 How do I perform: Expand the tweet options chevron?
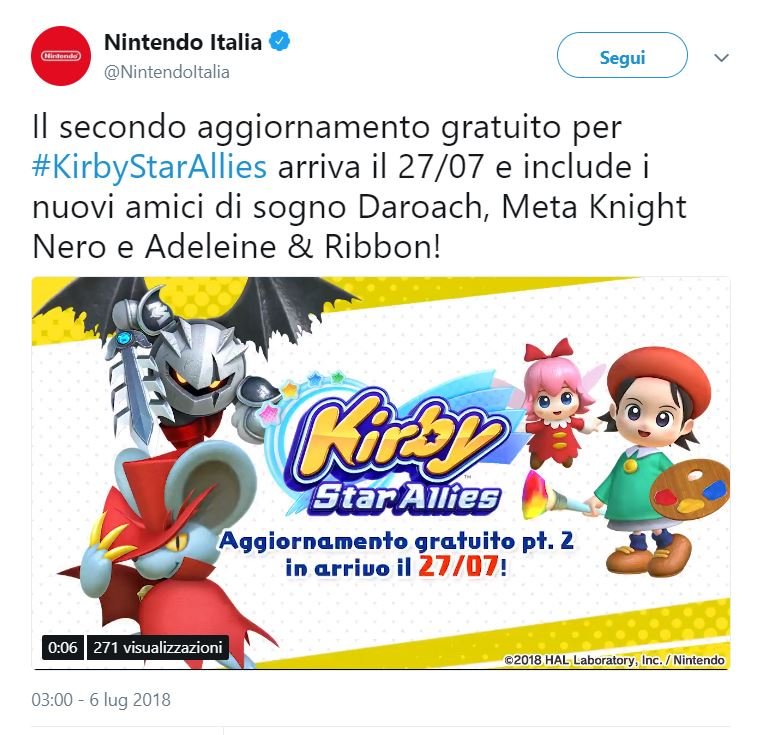point(721,58)
